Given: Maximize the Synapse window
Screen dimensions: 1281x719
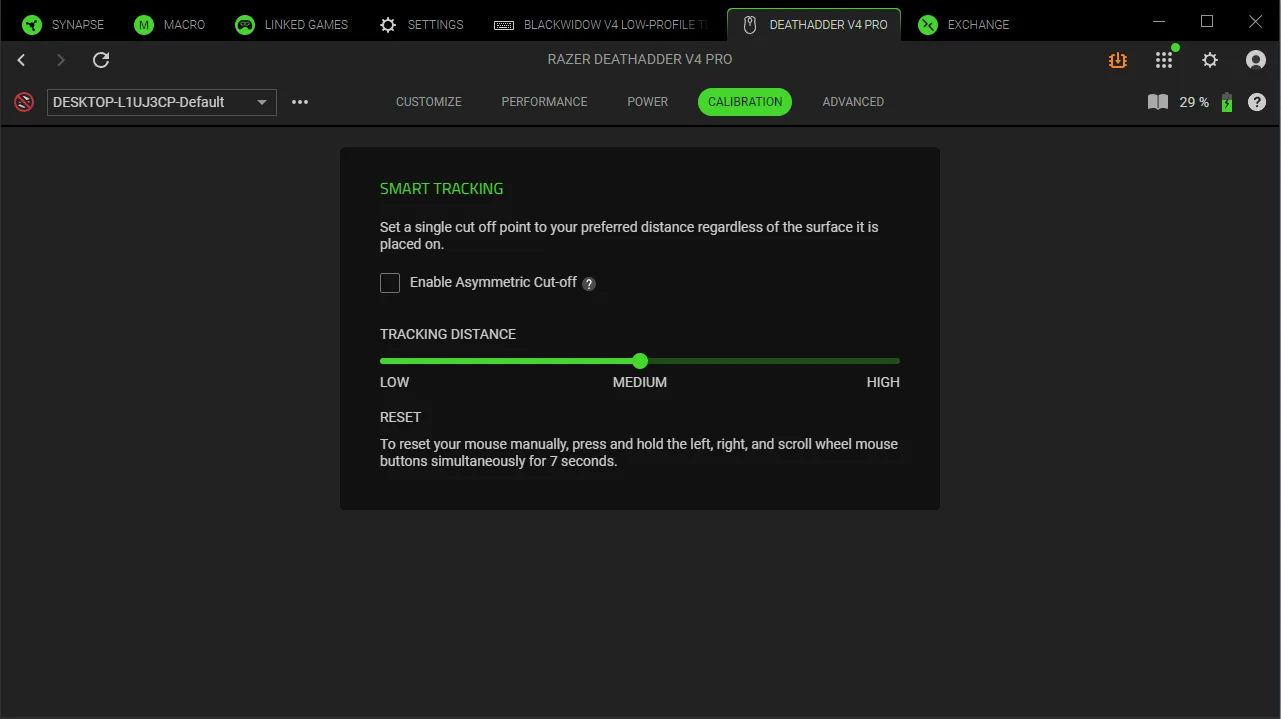Looking at the screenshot, I should click(1207, 21).
